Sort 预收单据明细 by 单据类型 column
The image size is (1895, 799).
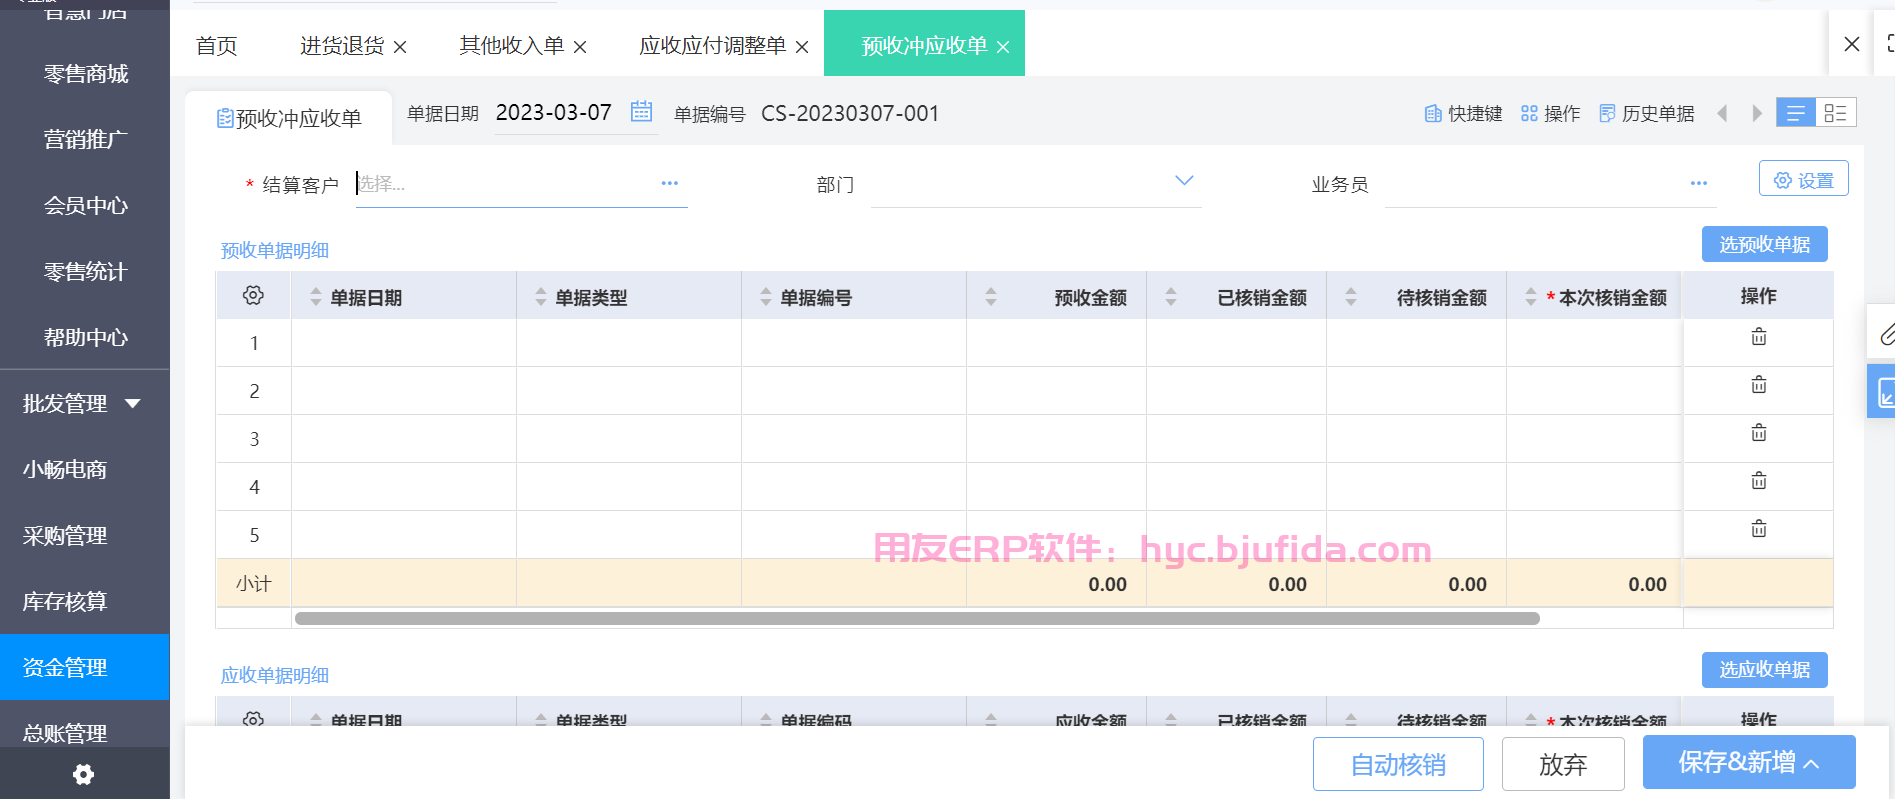(541, 296)
